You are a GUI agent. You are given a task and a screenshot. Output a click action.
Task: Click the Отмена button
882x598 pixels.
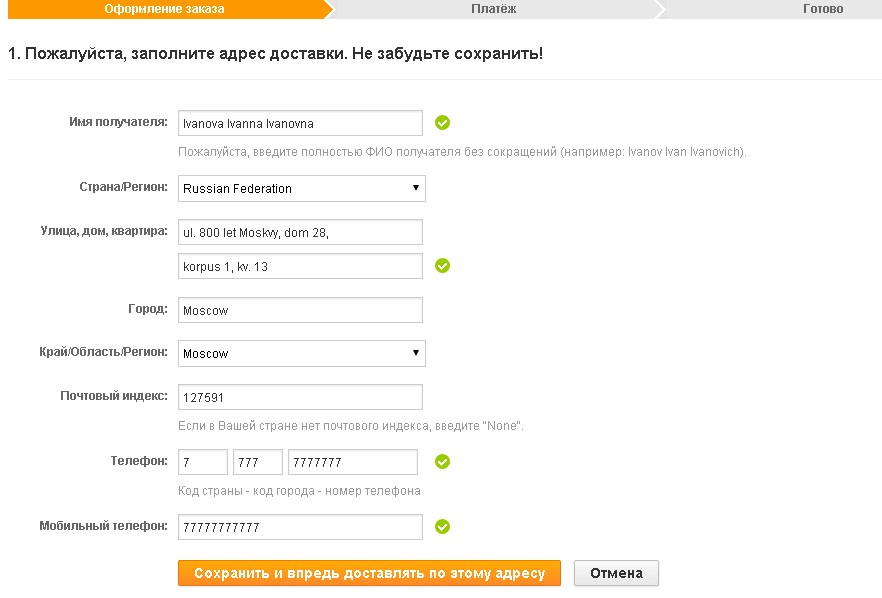tap(616, 573)
